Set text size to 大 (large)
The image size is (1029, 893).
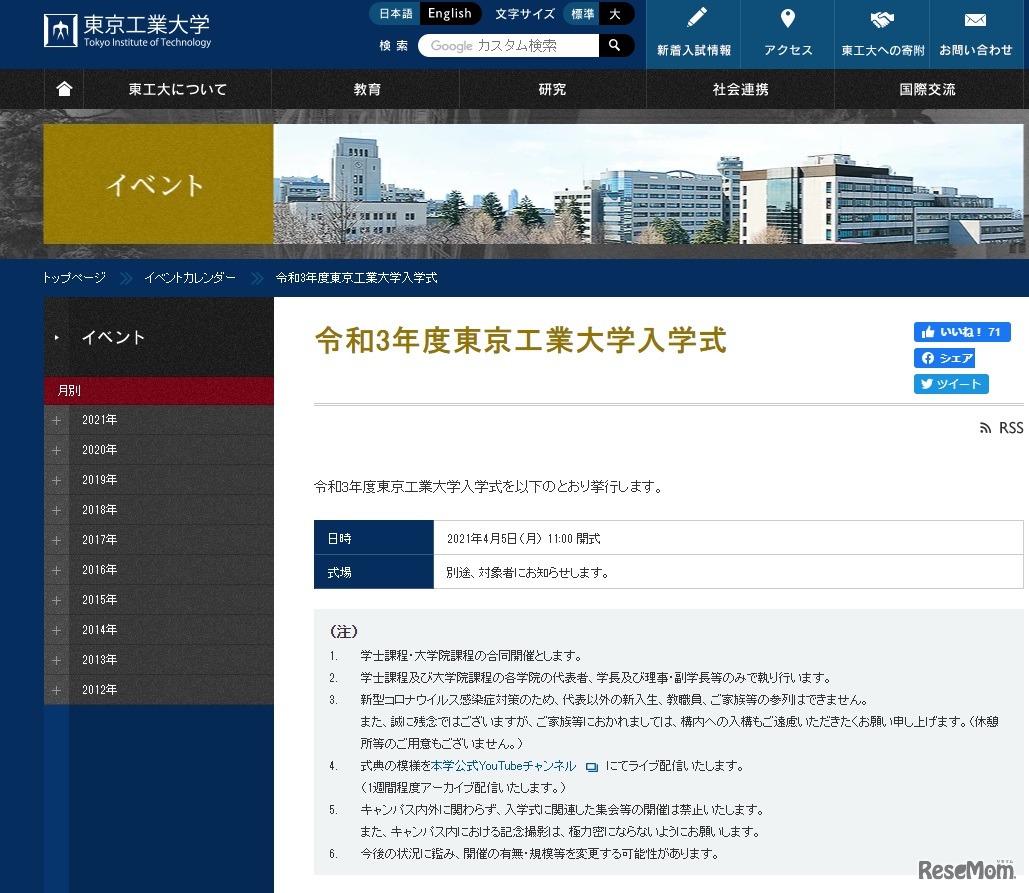[615, 14]
